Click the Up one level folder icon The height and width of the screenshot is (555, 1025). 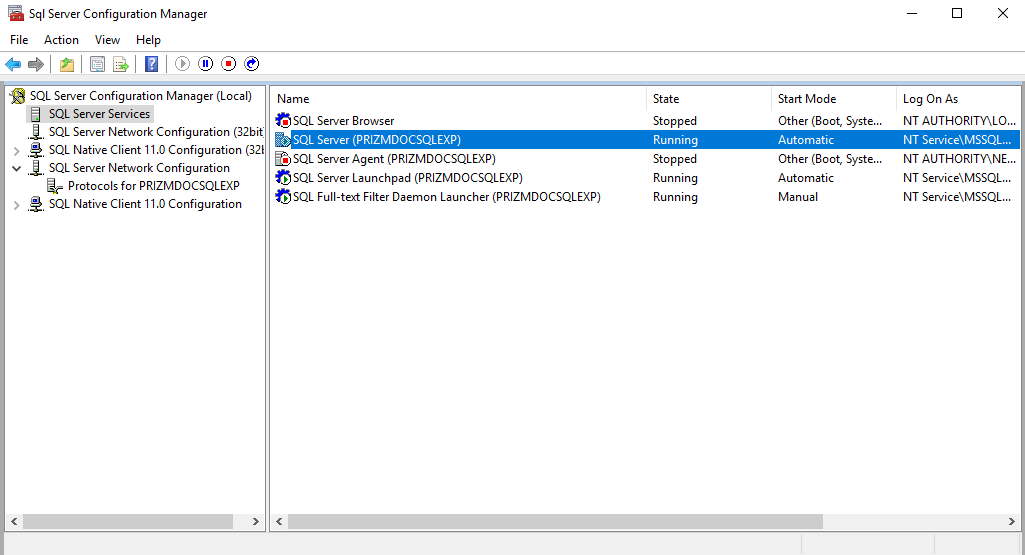(x=67, y=64)
